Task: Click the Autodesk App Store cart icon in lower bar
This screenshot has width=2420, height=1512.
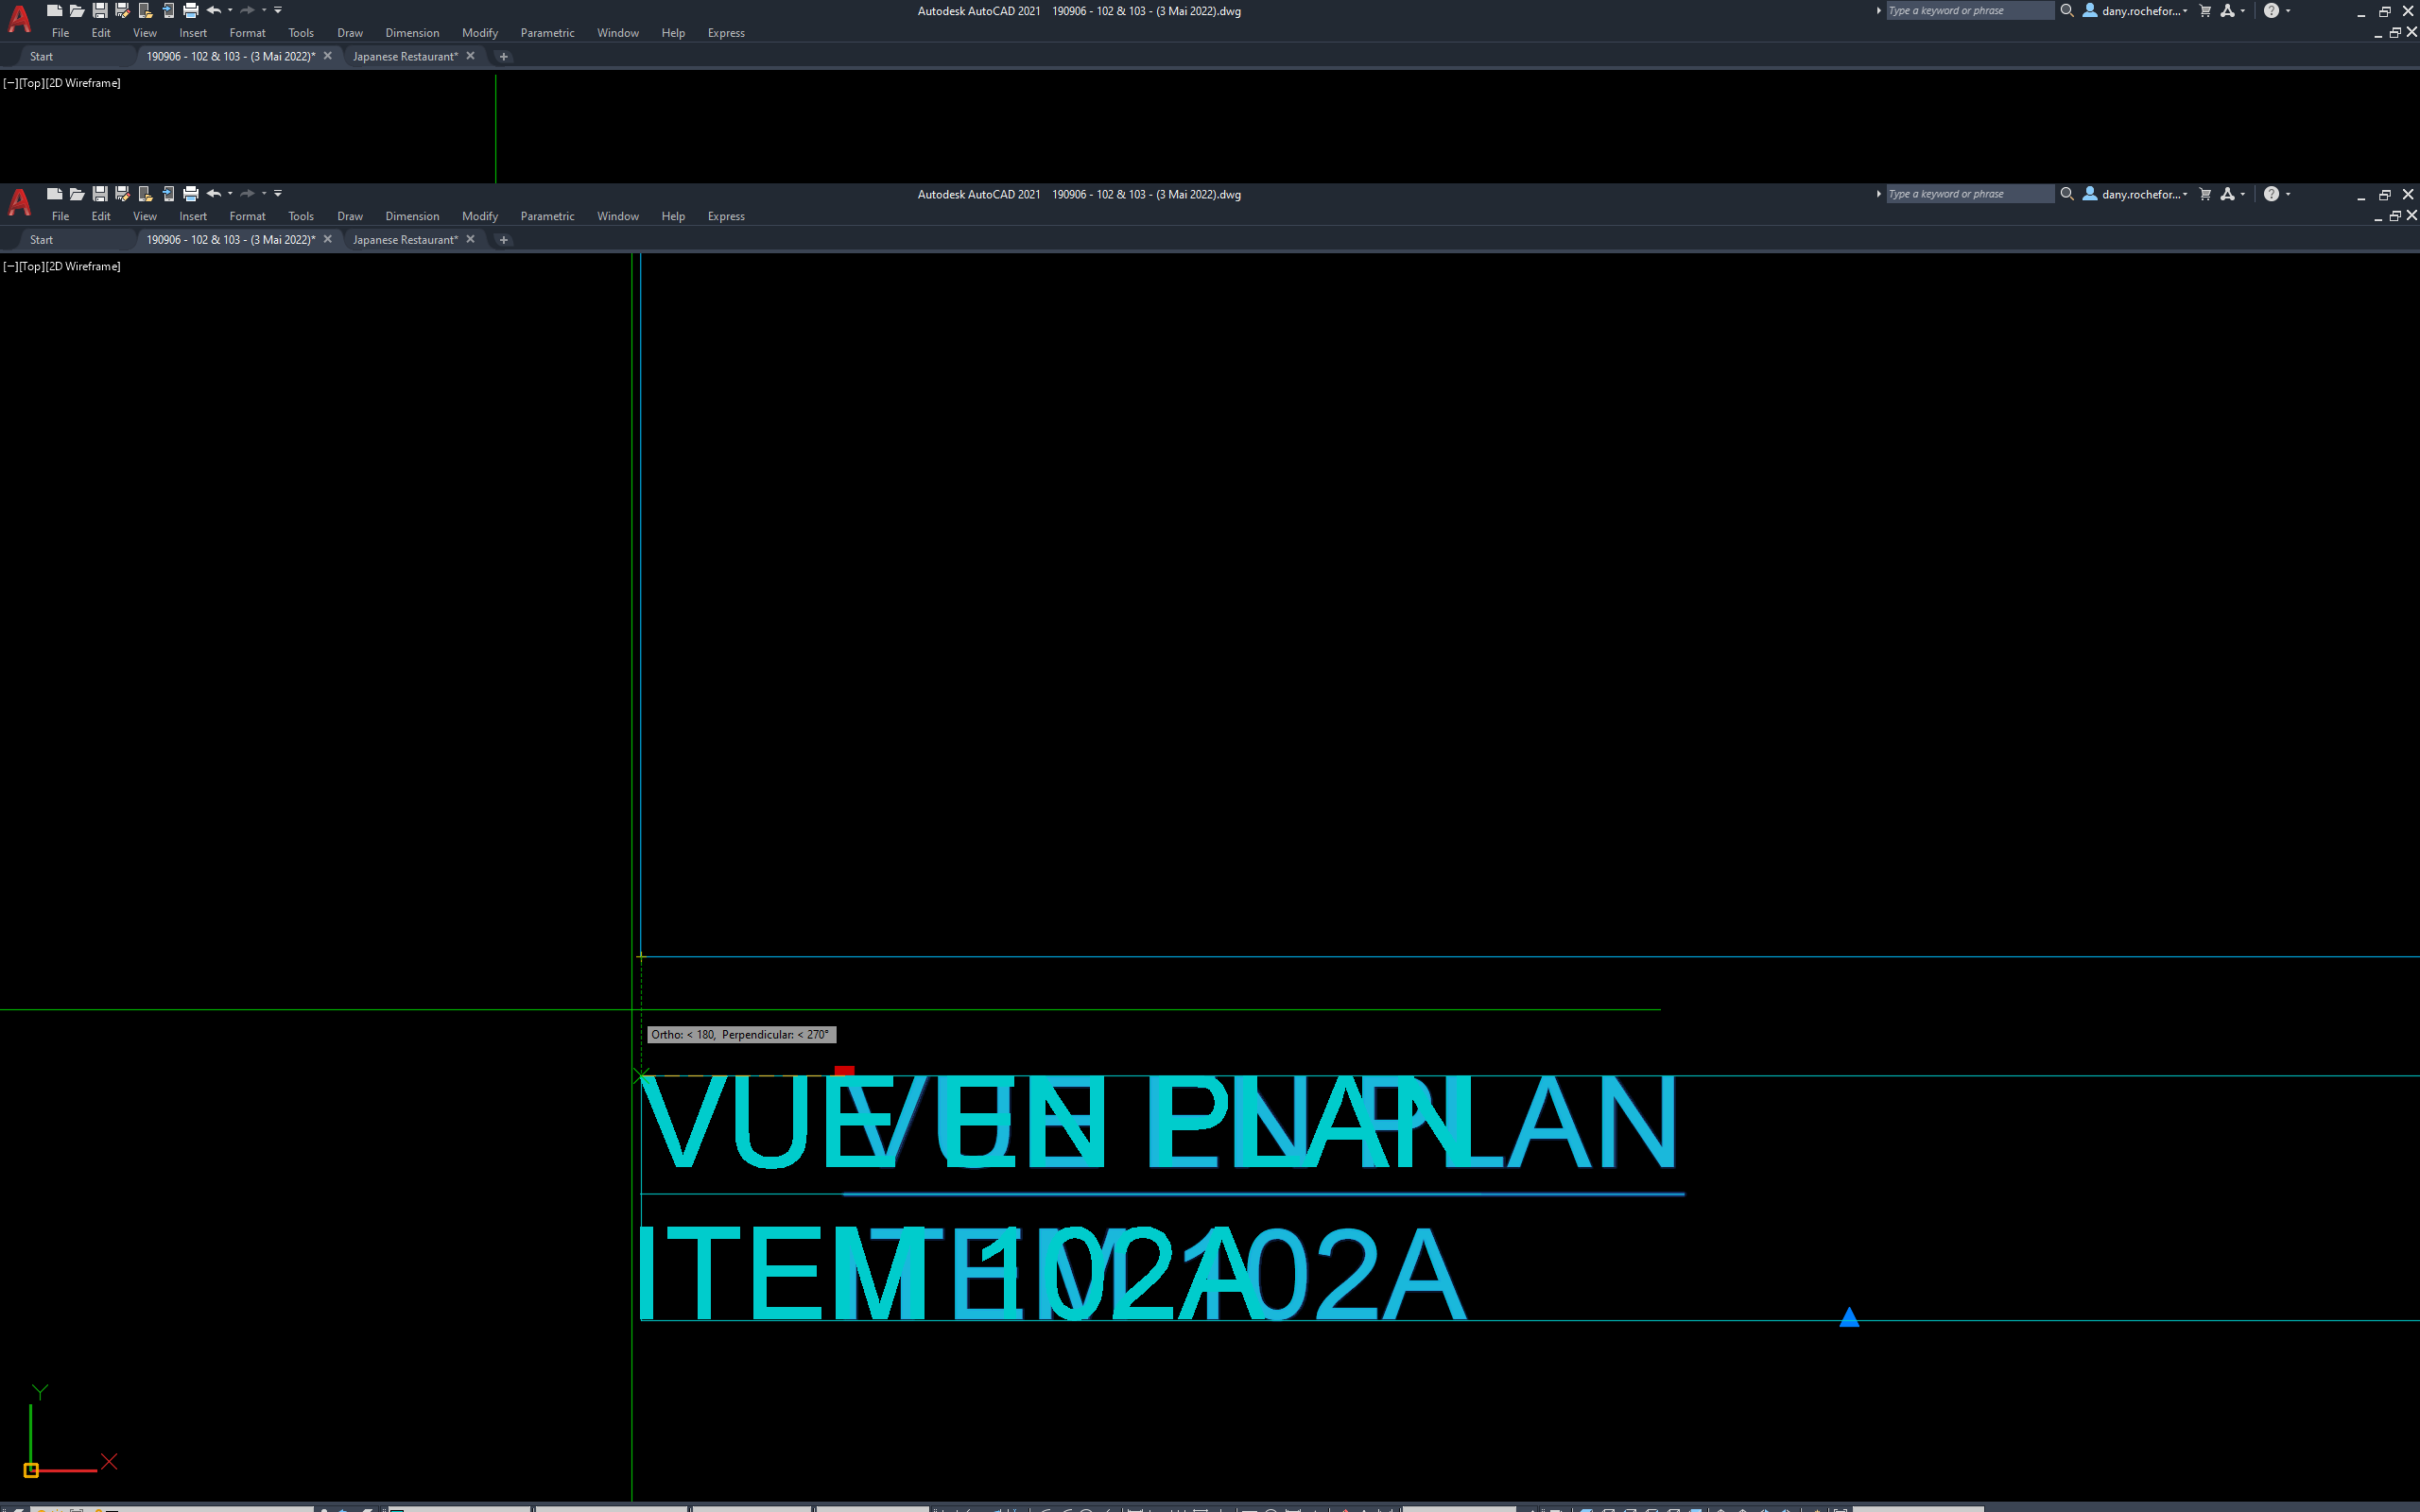Action: coord(2205,194)
